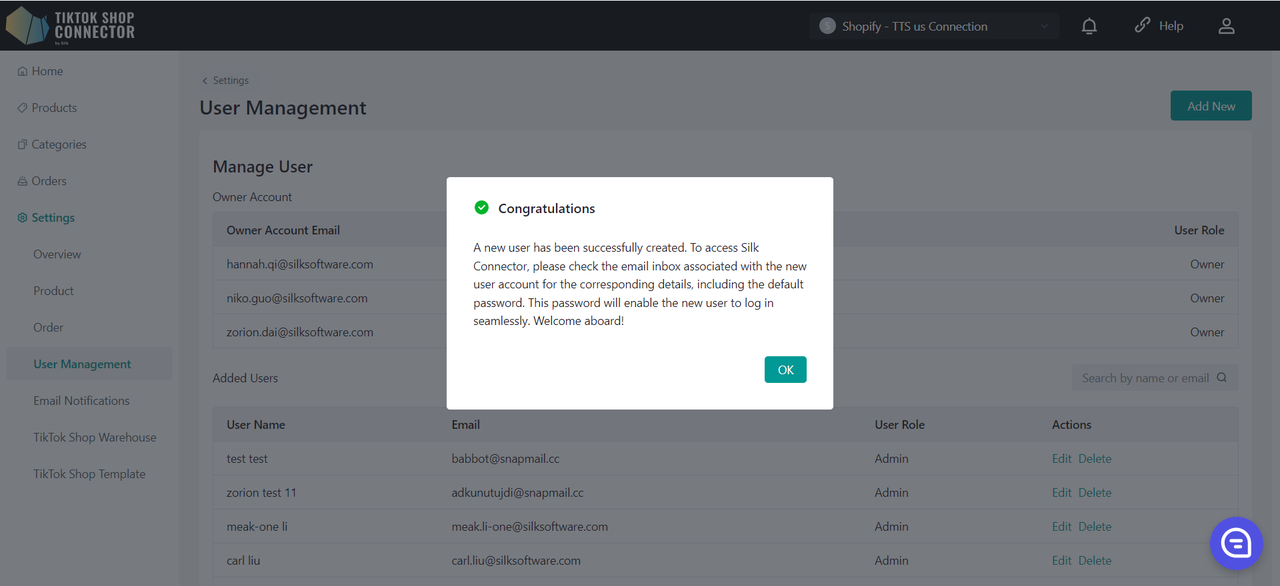Edit the test test user
1280x586 pixels.
pyautogui.click(x=1061, y=459)
